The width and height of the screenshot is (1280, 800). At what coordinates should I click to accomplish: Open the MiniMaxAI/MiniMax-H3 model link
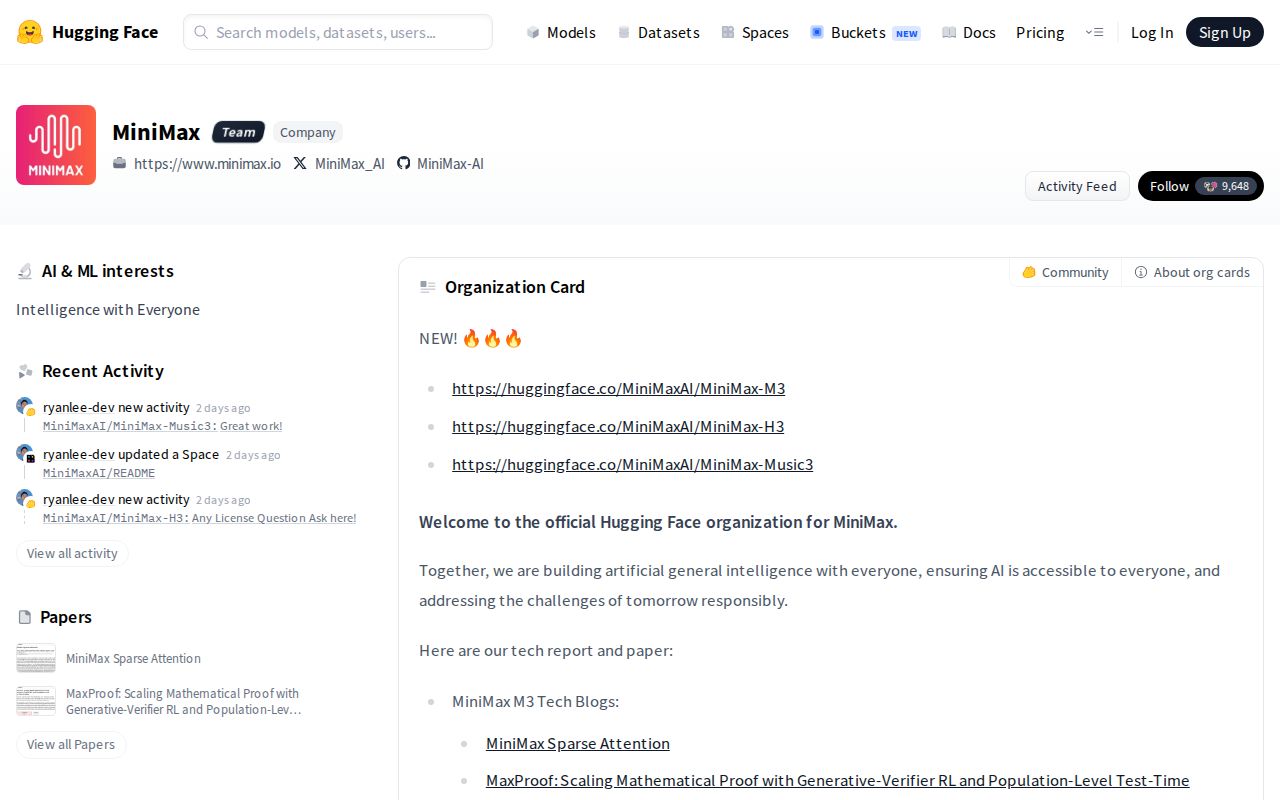pos(618,426)
